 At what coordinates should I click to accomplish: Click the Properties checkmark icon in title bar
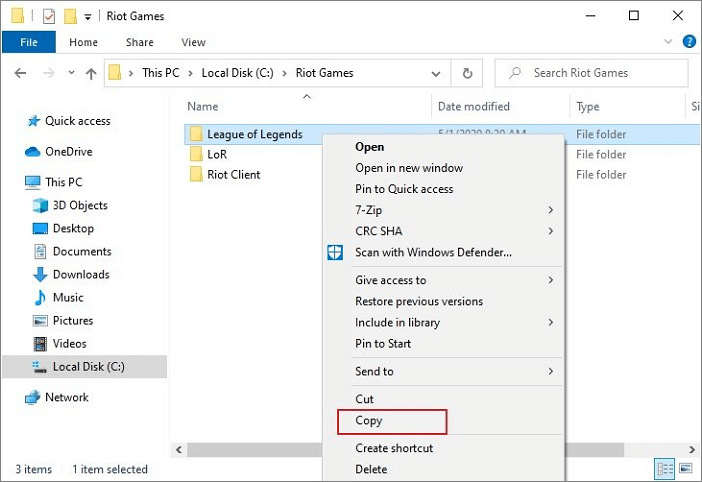[46, 16]
